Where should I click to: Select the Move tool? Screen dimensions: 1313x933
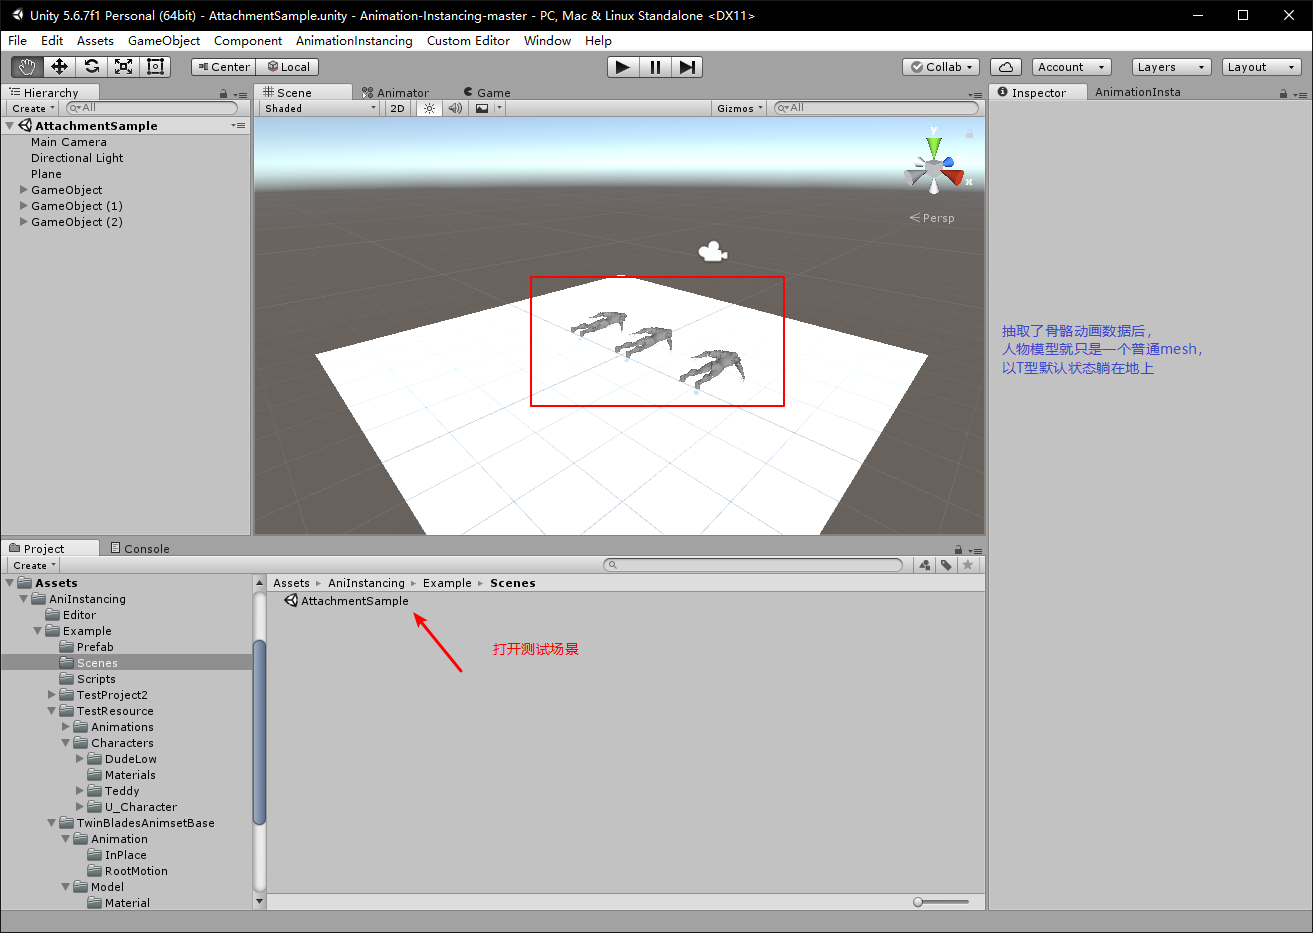[x=58, y=67]
